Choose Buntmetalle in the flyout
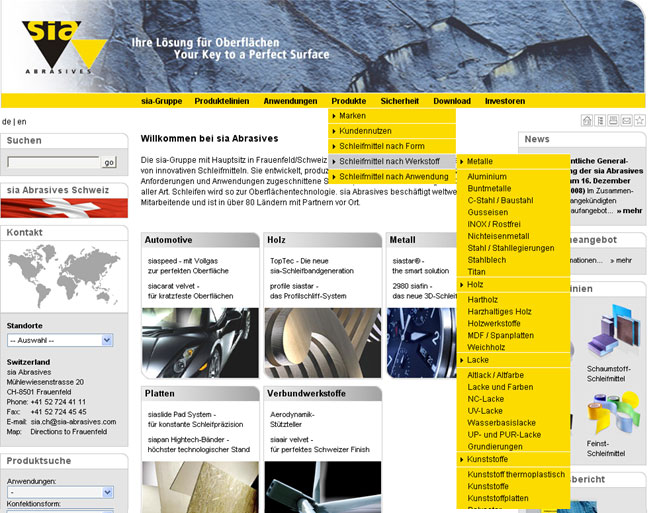 pyautogui.click(x=489, y=189)
